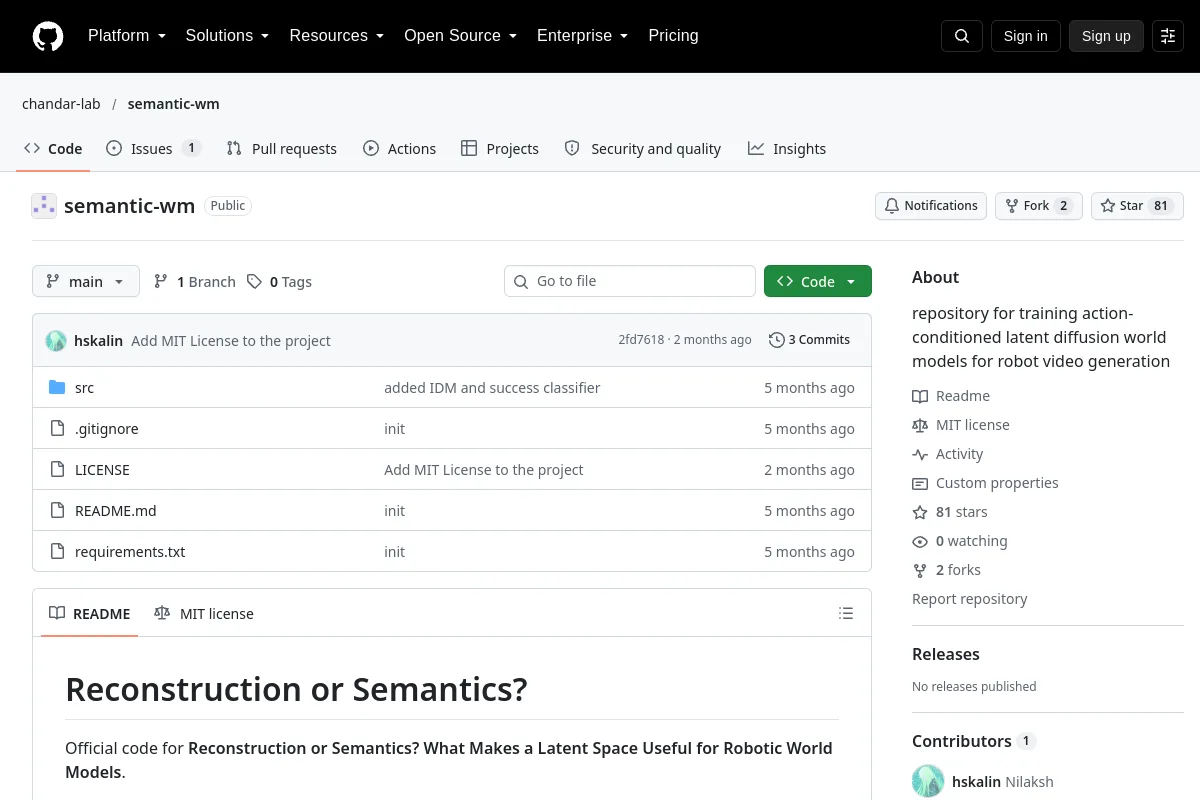The width and height of the screenshot is (1200, 800).
Task: Fork this repository
Action: pos(1038,206)
